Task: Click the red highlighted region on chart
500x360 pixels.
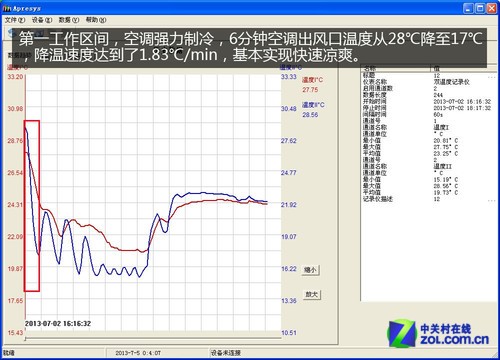Action: (32, 206)
